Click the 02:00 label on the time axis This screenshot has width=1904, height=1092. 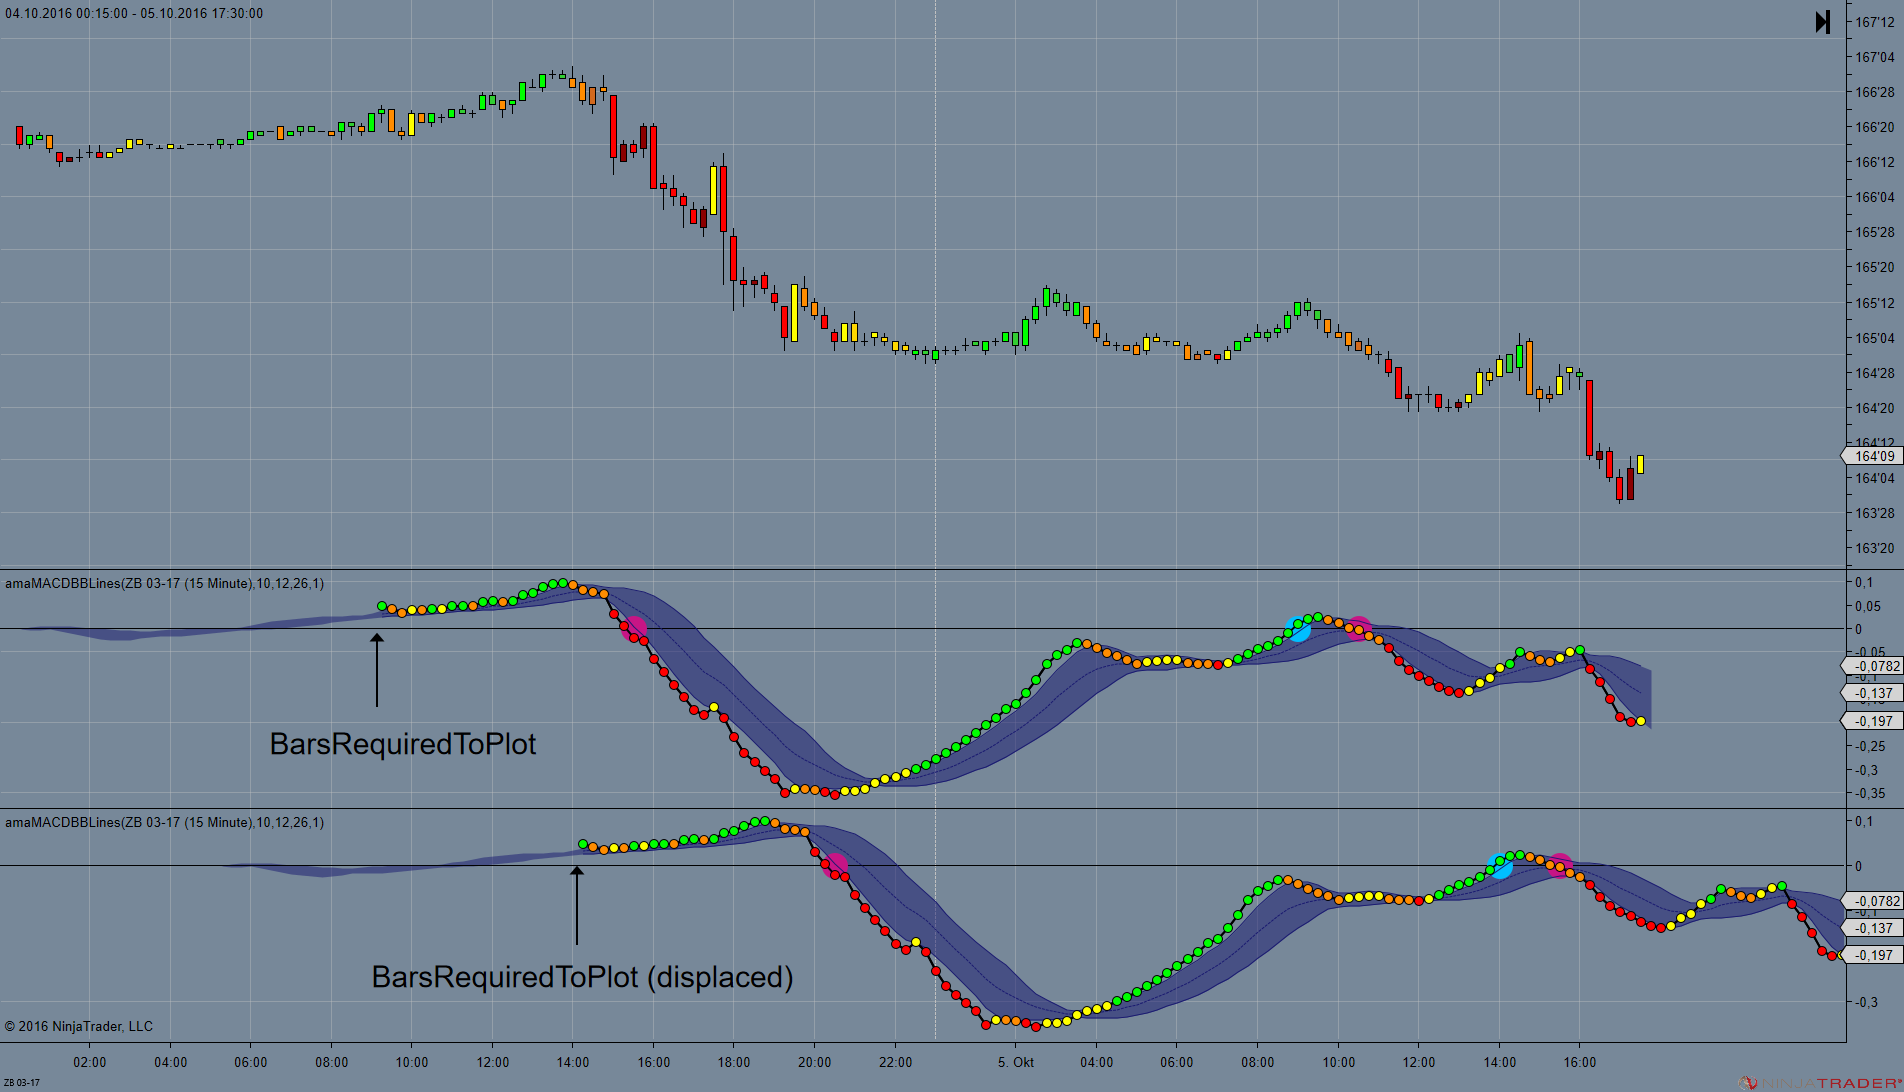[90, 1062]
